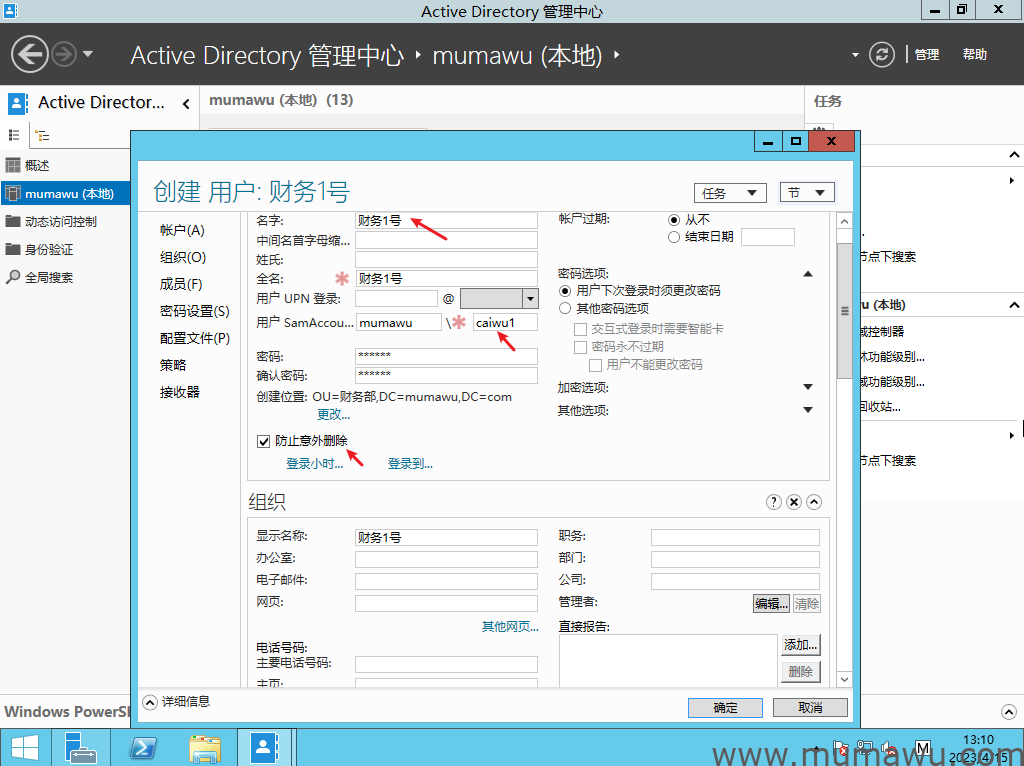This screenshot has height=766, width=1024.
Task: Expand the Windows PowerShell history panel
Action: click(x=1008, y=711)
